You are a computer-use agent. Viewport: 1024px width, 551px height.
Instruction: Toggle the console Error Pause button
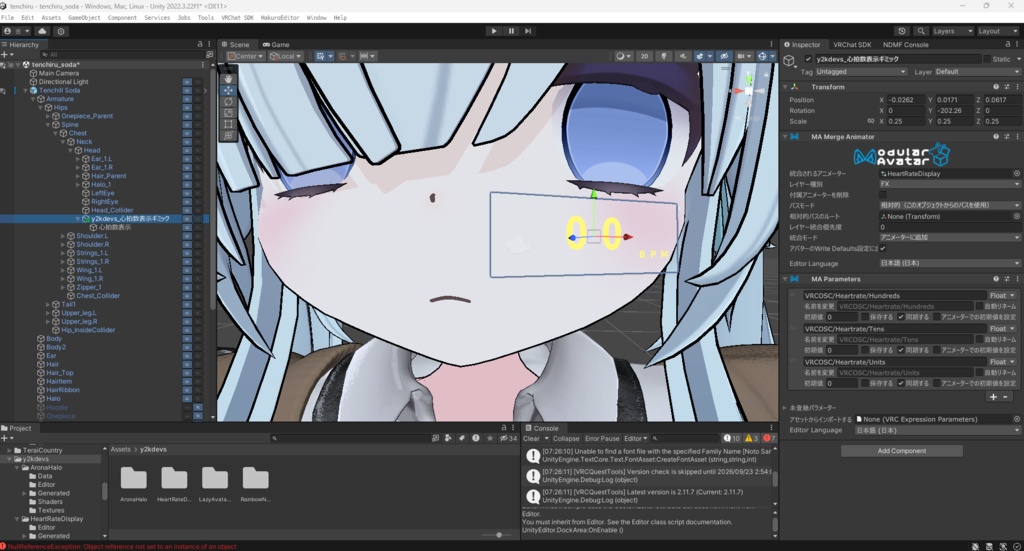601,439
